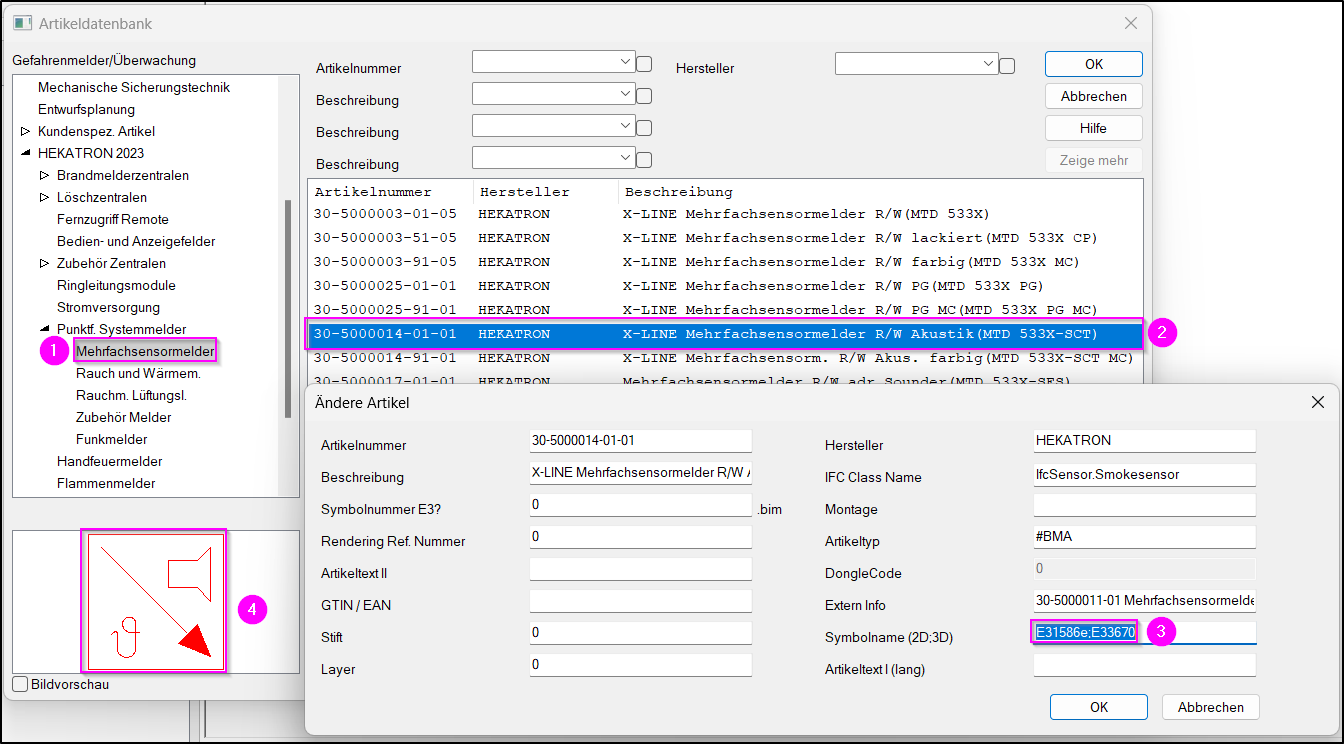Click the symbol preview thumbnail
Viewport: 1344px width, 744px height.
pyautogui.click(x=154, y=600)
